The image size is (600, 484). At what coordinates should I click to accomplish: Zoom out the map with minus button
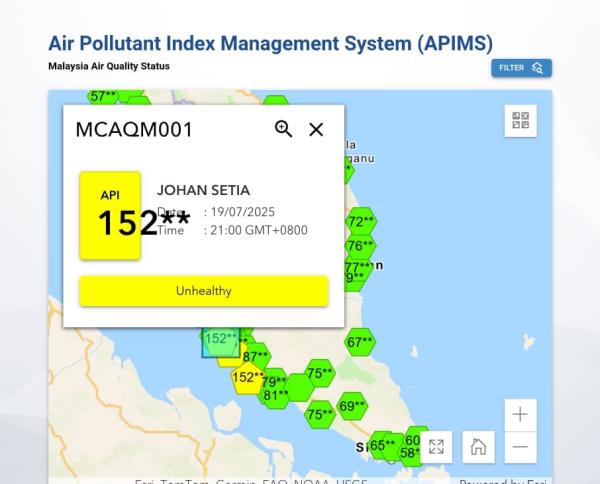520,447
